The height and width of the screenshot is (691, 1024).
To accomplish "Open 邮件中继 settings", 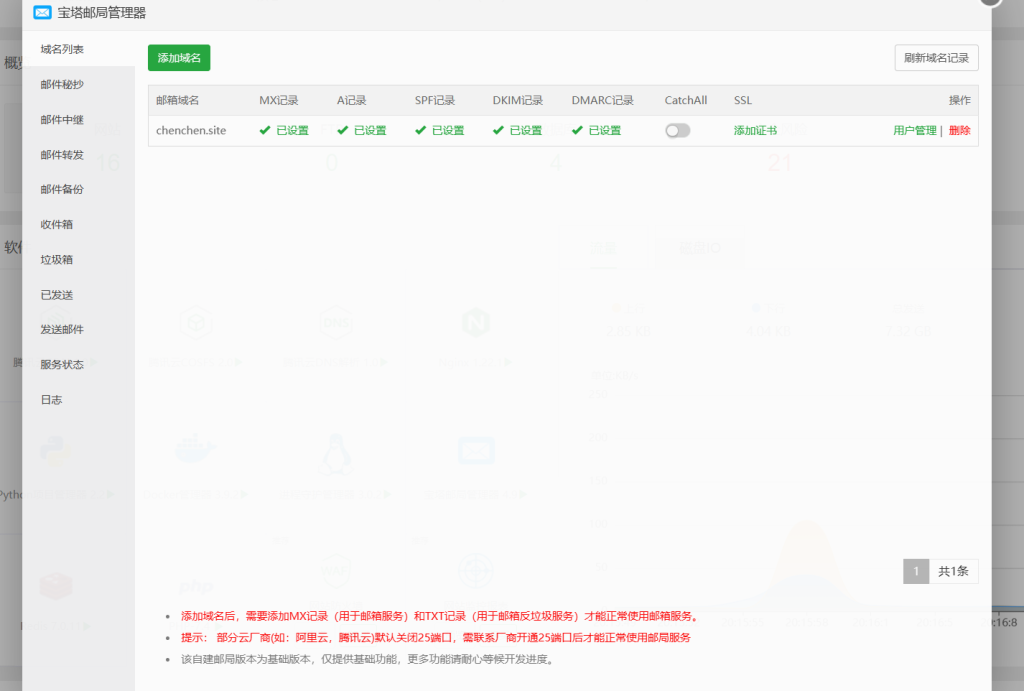I will point(62,120).
